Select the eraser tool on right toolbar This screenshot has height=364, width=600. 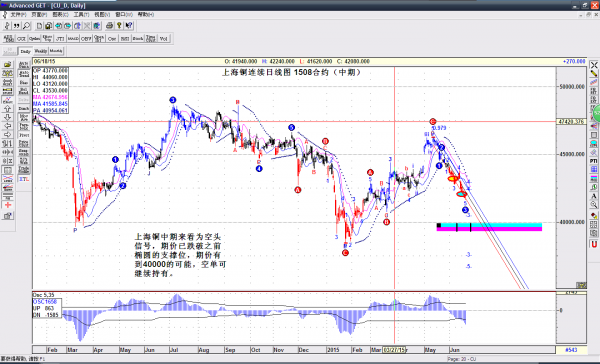coord(594,215)
